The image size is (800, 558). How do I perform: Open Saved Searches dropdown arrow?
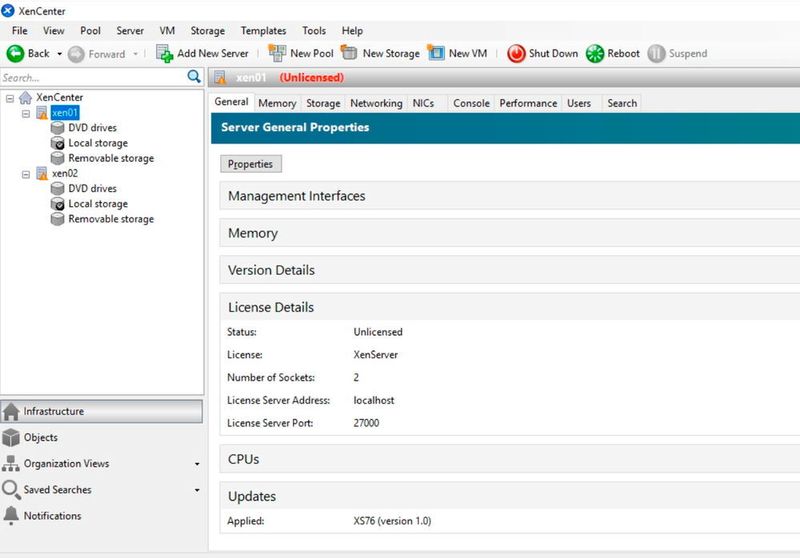197,490
